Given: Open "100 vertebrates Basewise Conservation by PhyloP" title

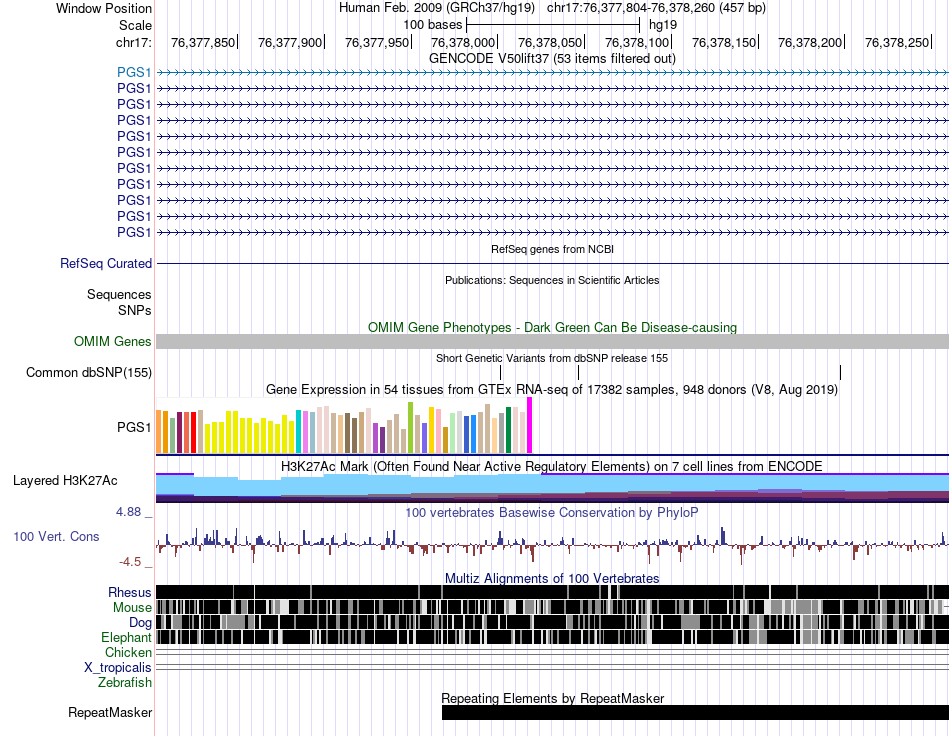Looking at the screenshot, I should point(552,512).
